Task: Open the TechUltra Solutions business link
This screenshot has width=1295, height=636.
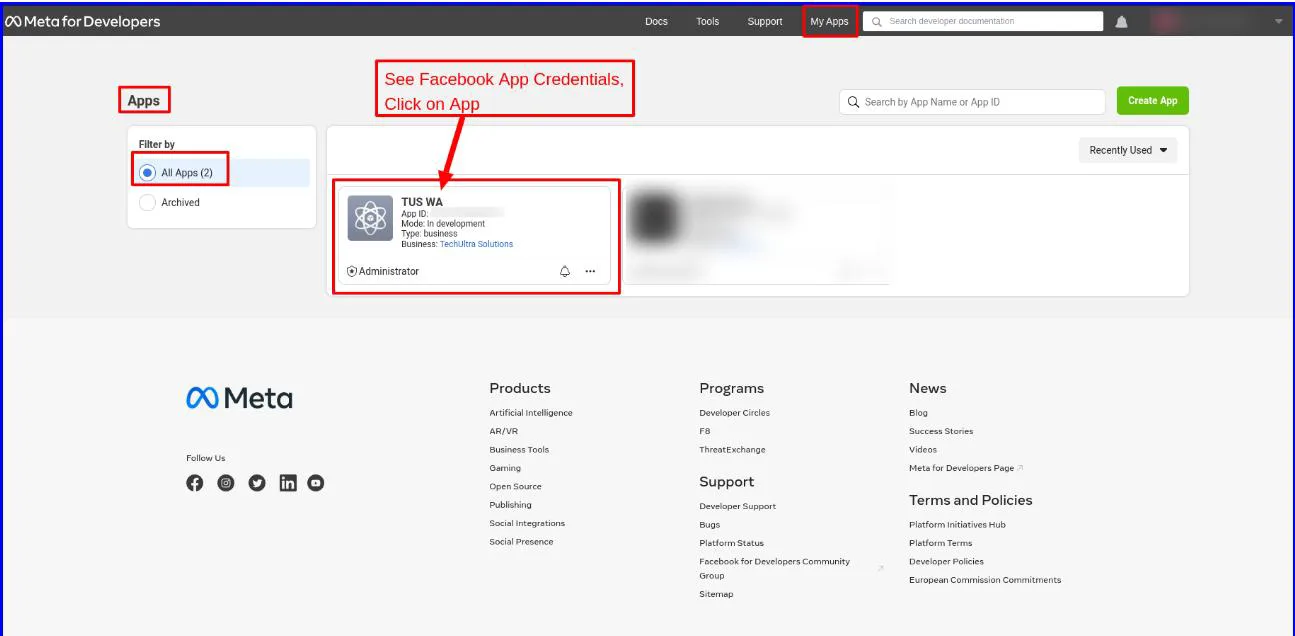Action: 476,244
